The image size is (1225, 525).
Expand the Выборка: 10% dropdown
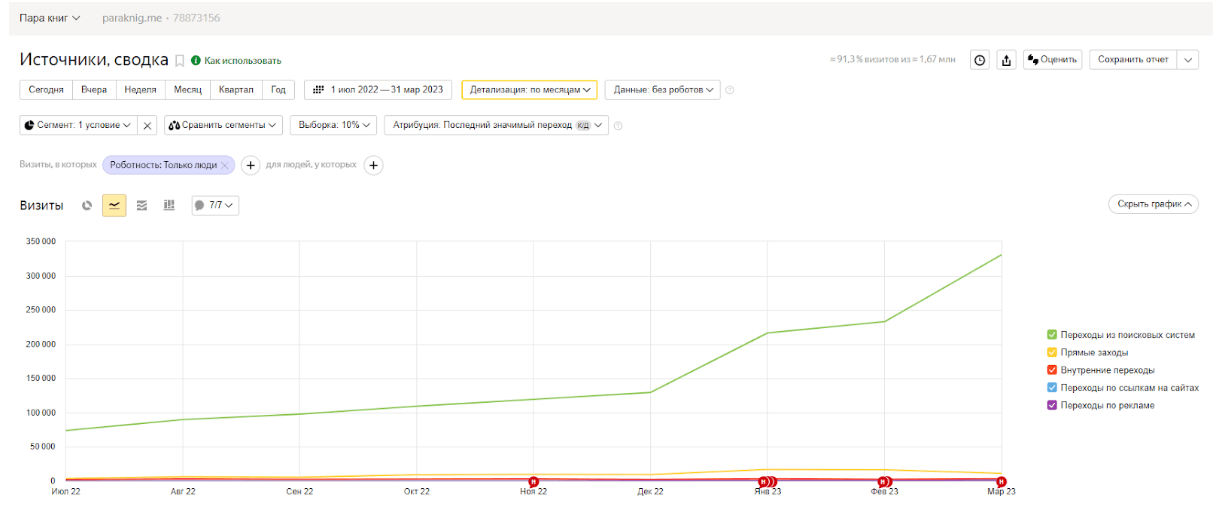point(333,125)
